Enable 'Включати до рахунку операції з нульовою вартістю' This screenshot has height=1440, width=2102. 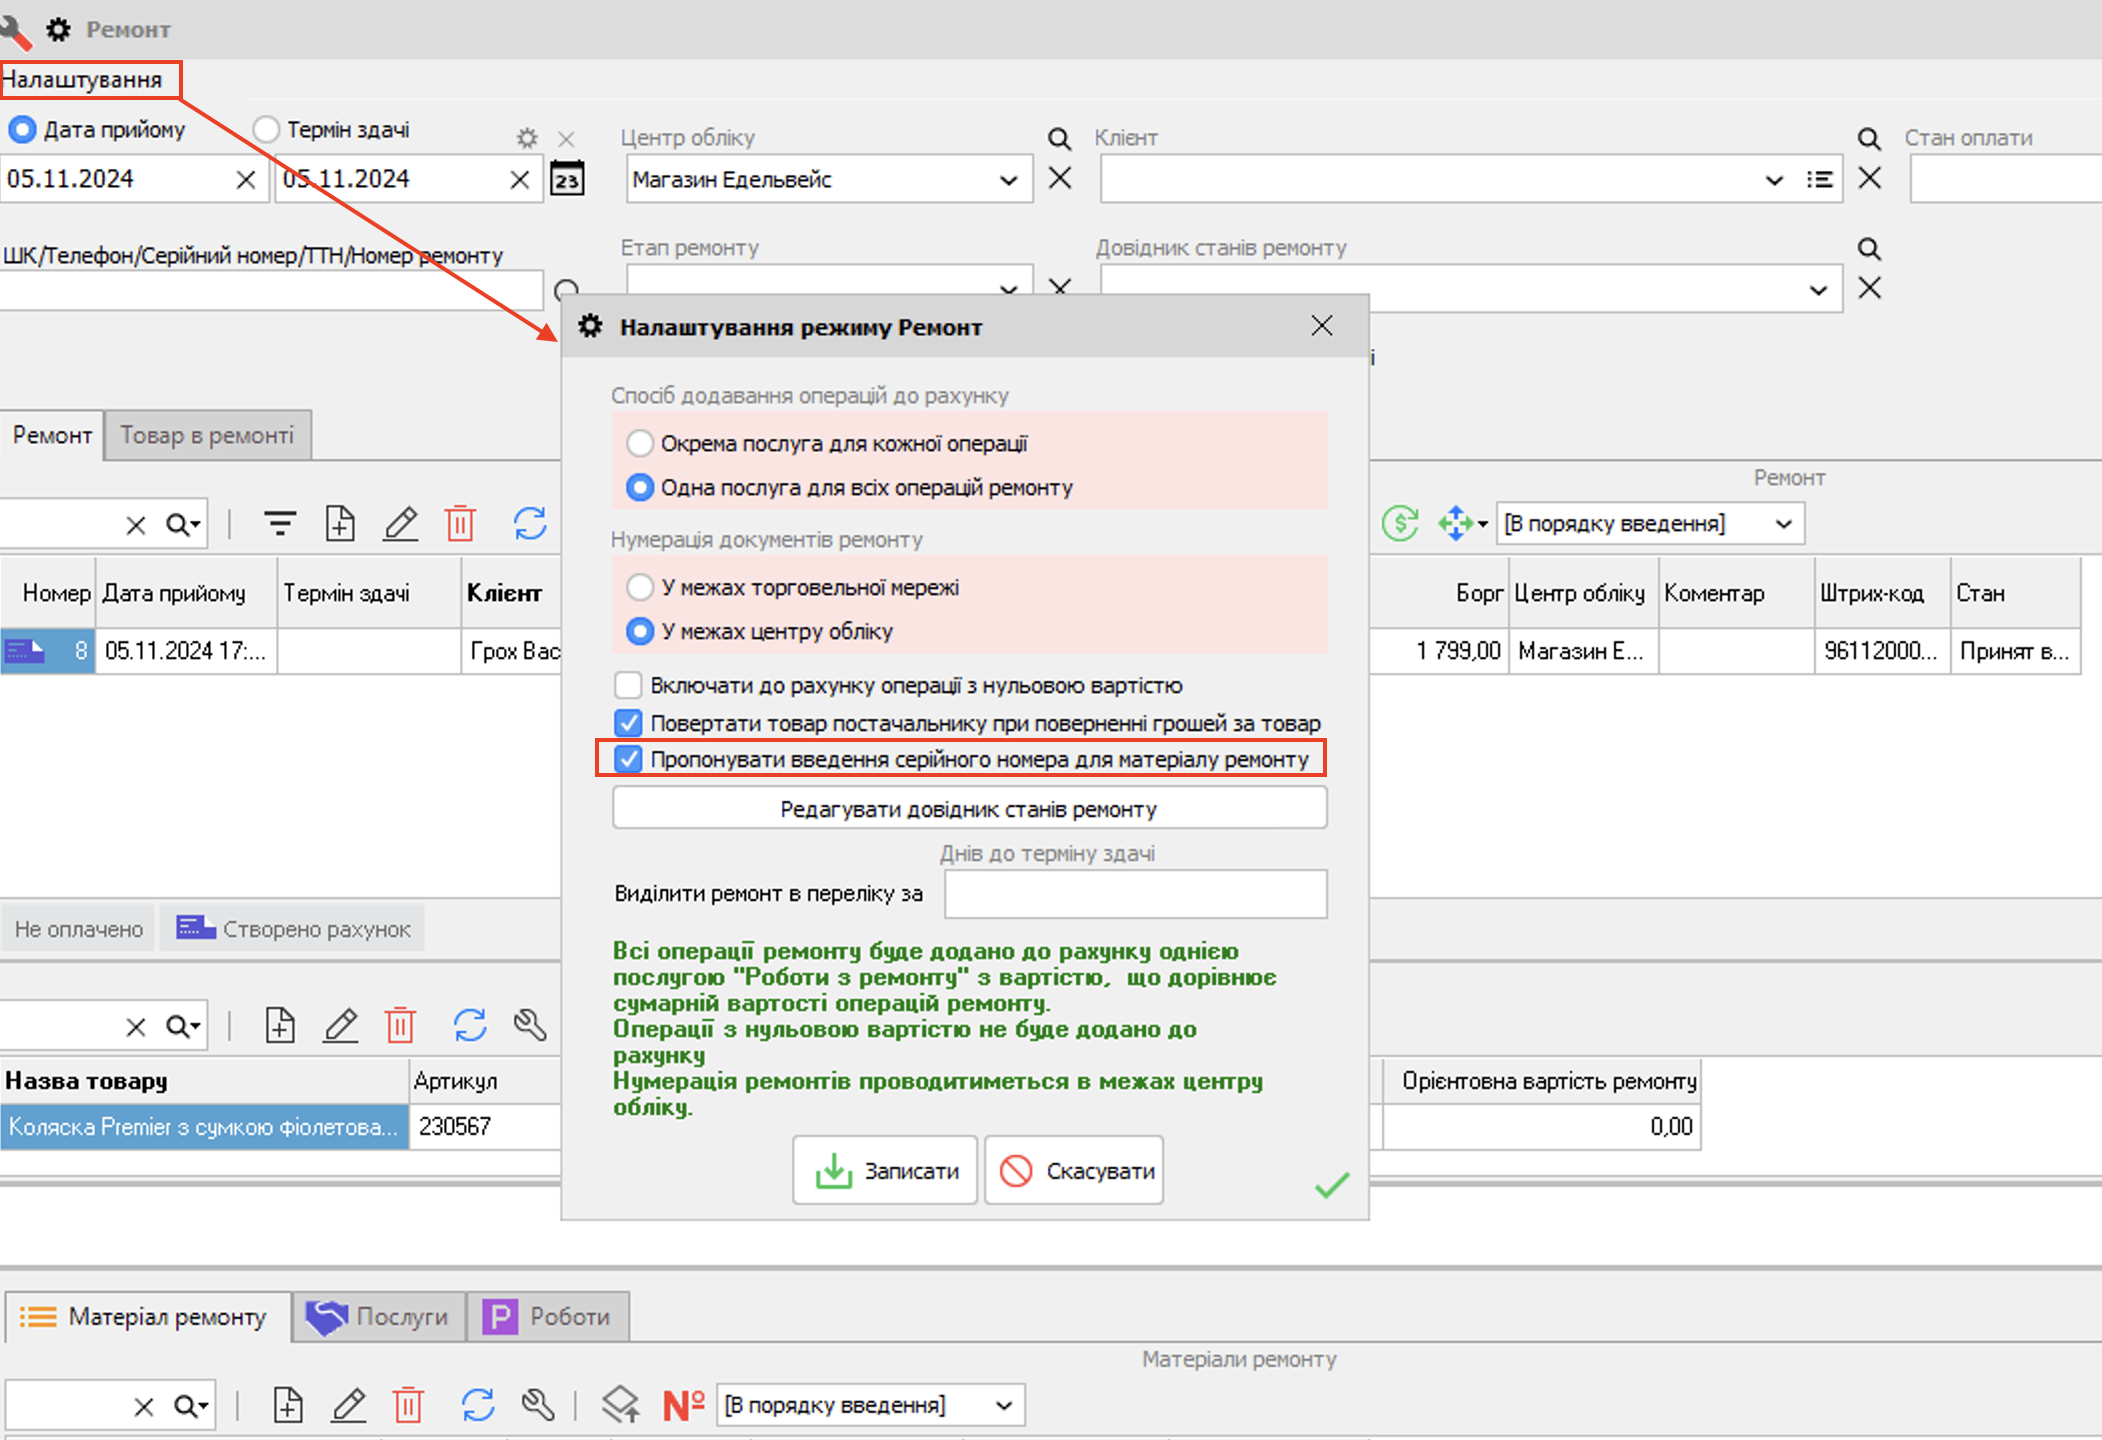628,685
